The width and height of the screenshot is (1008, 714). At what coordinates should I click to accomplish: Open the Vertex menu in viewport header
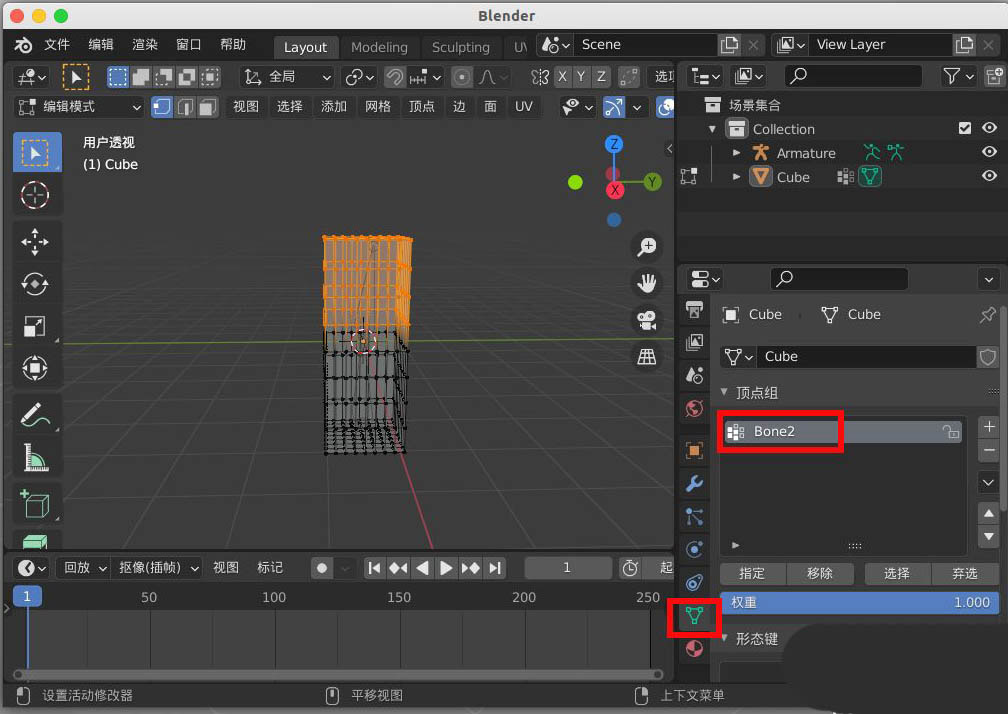[x=422, y=107]
